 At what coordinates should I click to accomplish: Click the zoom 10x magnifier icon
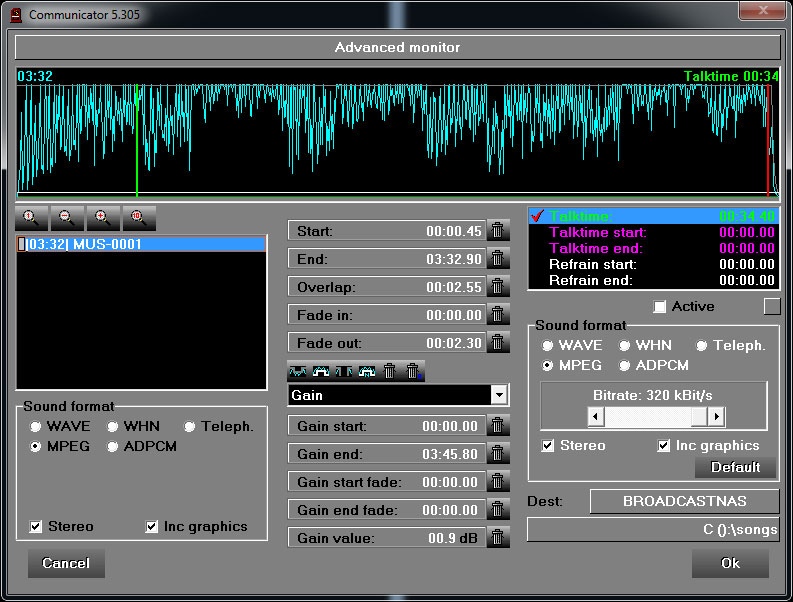[139, 218]
